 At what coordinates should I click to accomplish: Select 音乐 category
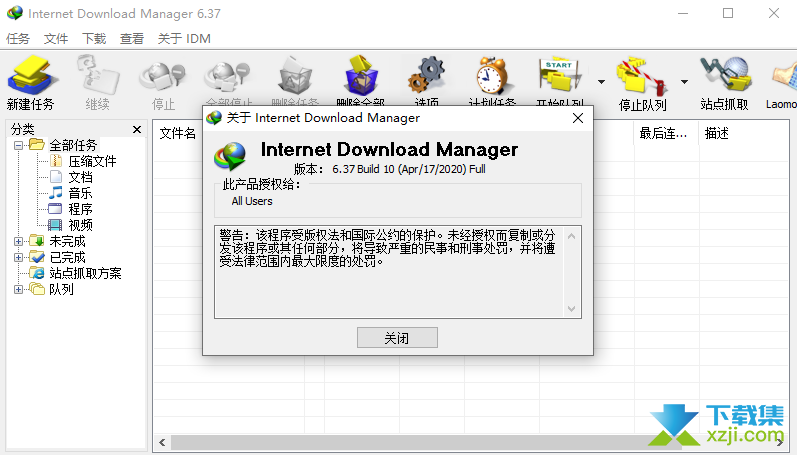click(x=80, y=193)
